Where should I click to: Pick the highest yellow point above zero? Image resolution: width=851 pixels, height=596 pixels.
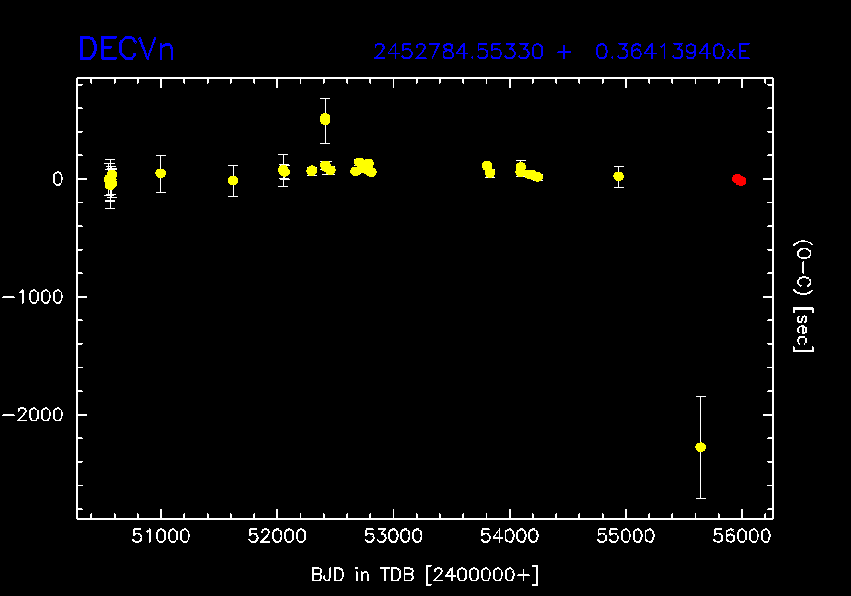(325, 119)
